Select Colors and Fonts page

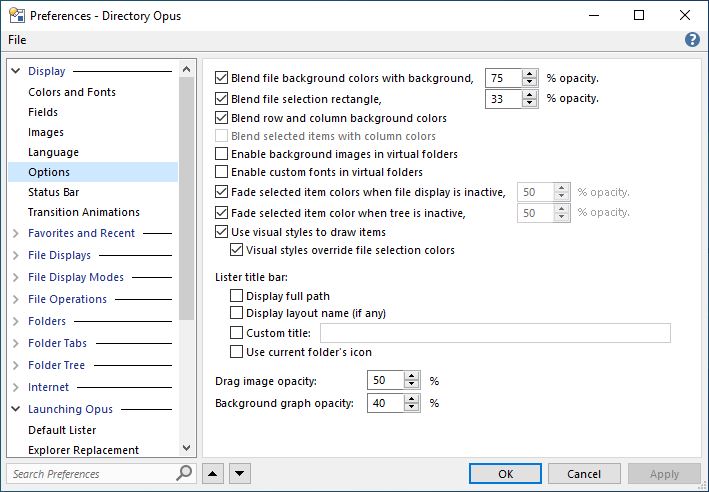pos(72,92)
